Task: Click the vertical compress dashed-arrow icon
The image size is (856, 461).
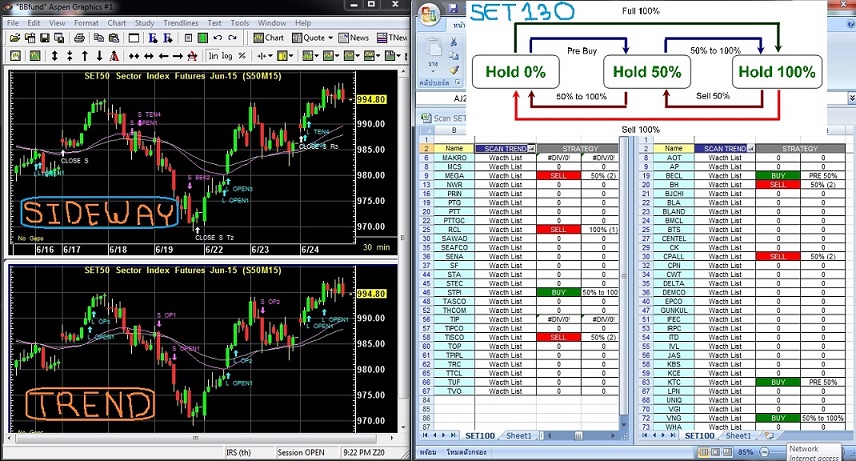Action: 70,56
